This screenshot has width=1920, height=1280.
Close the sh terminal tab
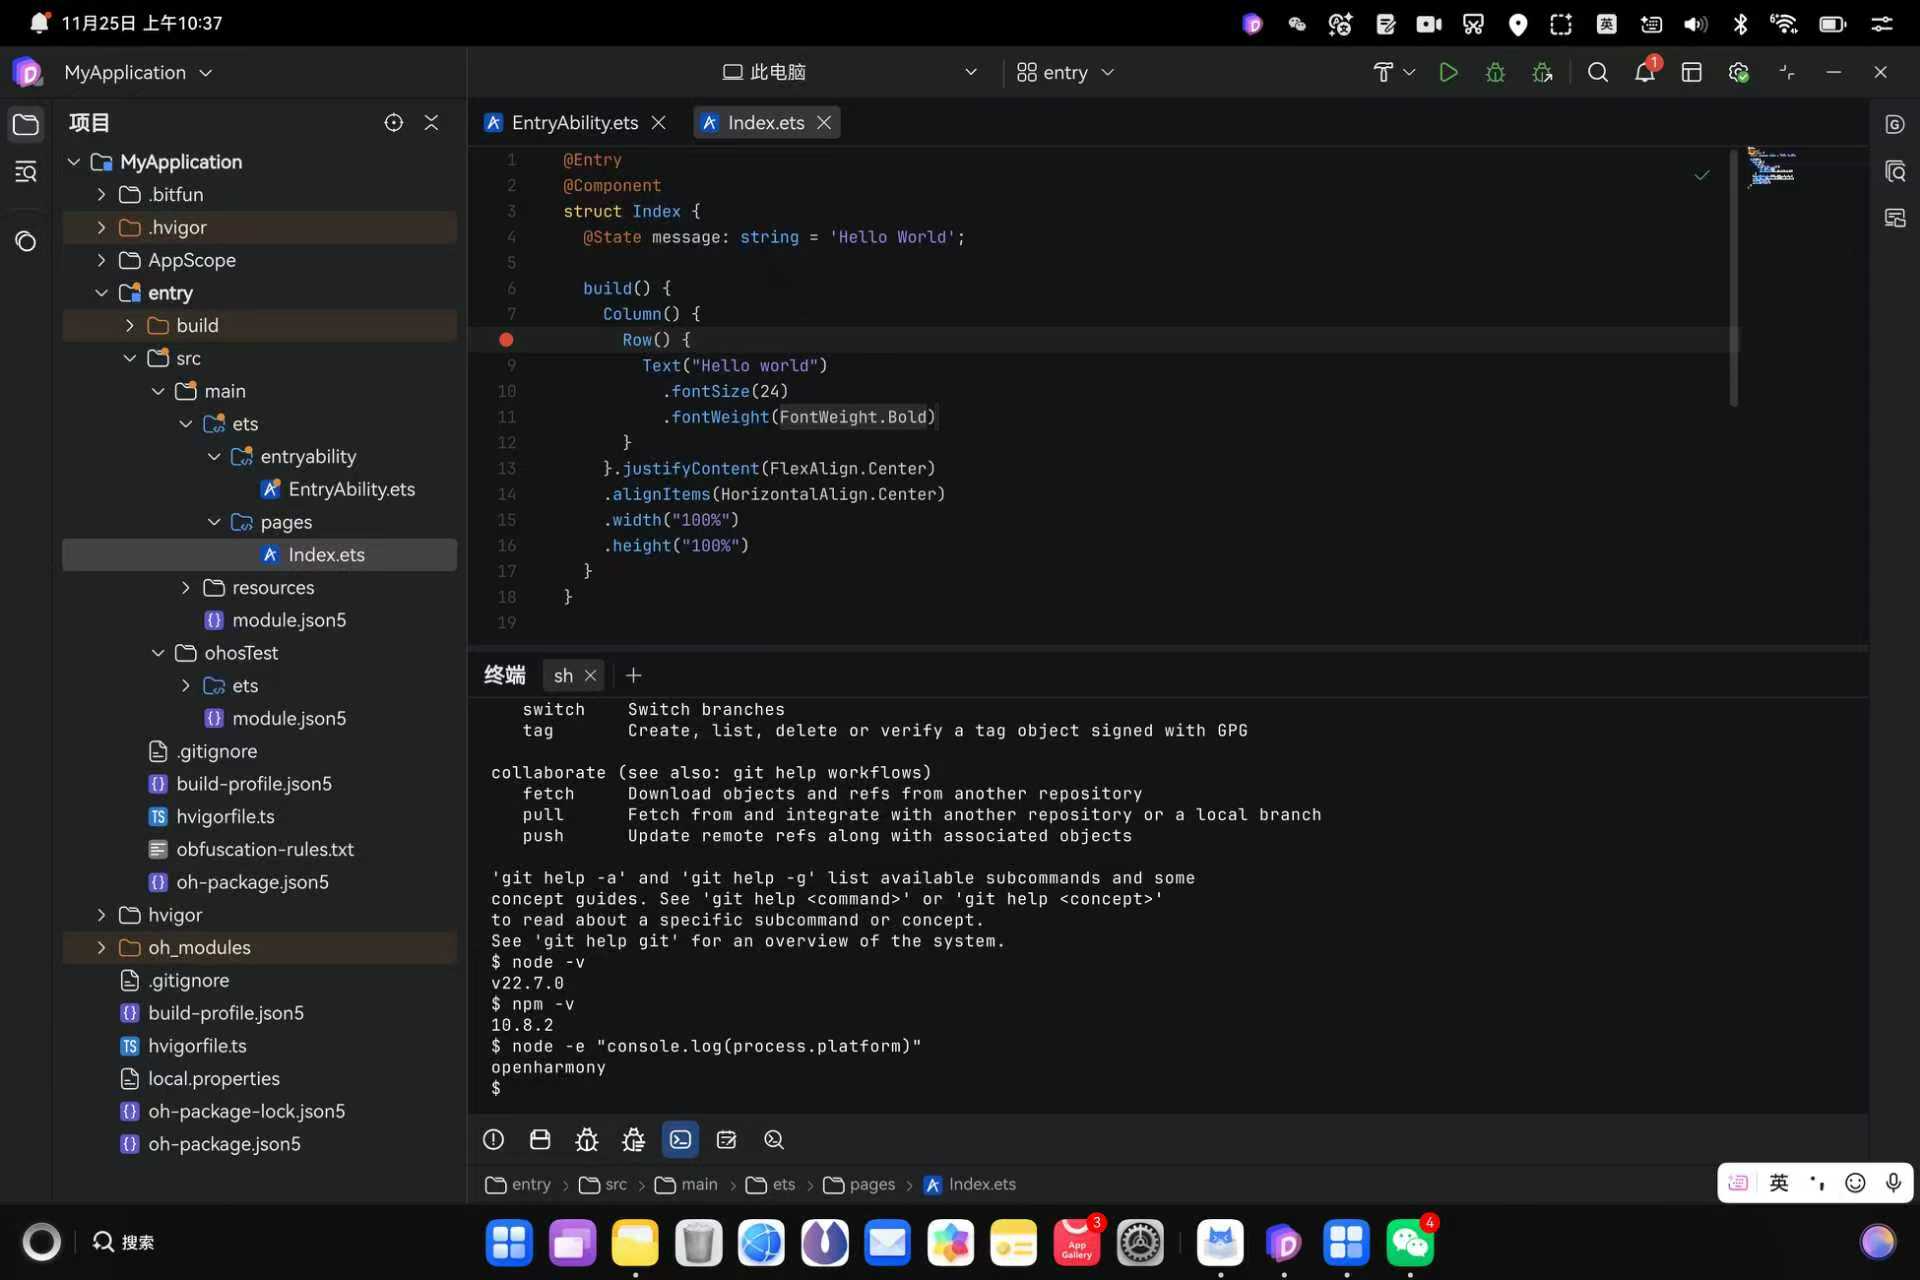(x=591, y=675)
